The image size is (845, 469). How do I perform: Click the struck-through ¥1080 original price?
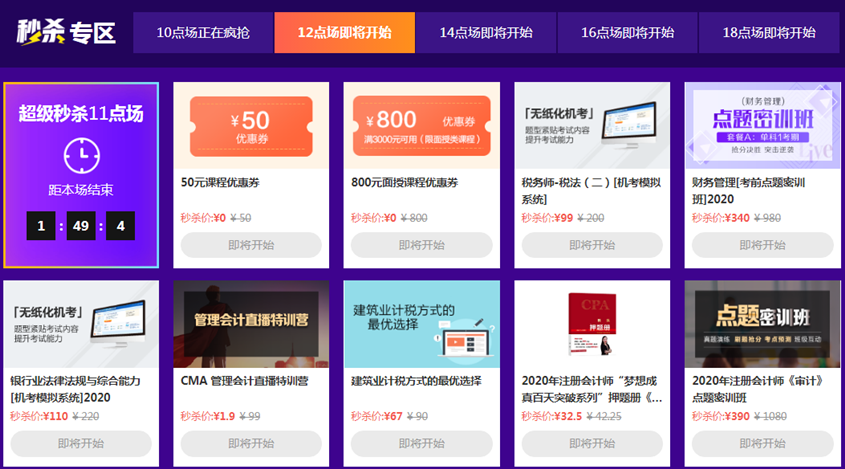pos(770,416)
